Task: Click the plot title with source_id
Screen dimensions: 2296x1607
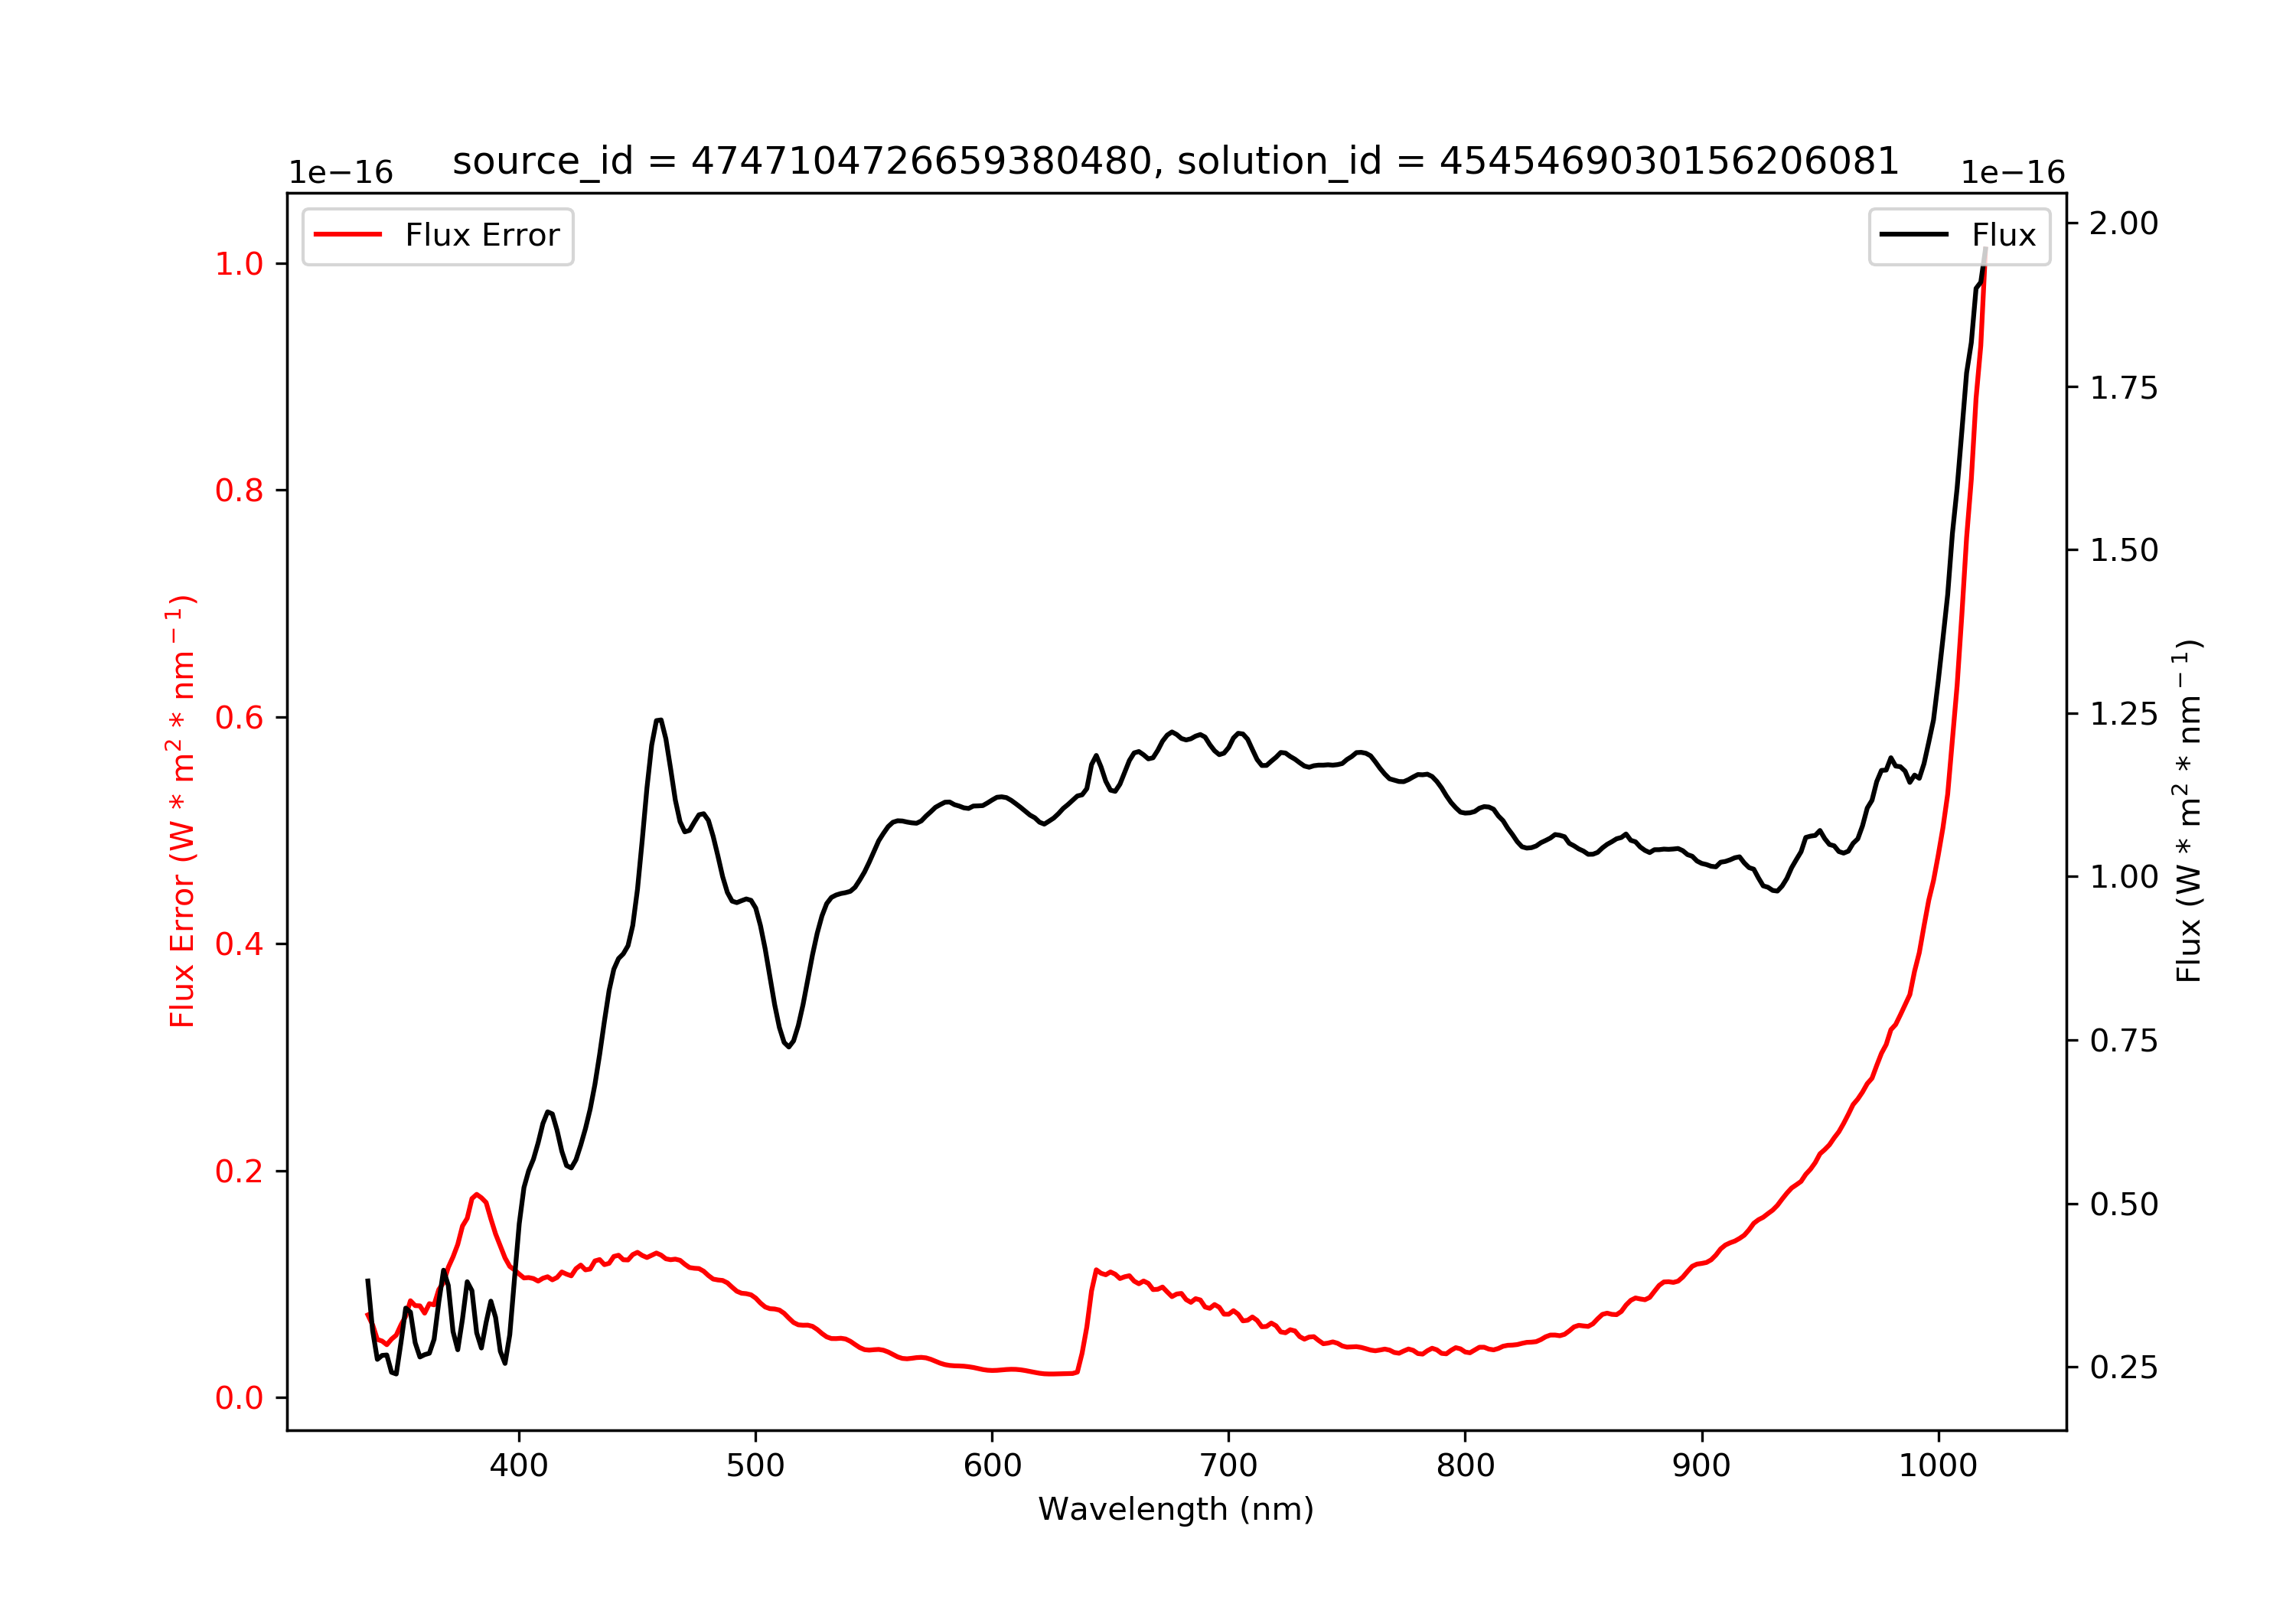Action: click(1175, 161)
